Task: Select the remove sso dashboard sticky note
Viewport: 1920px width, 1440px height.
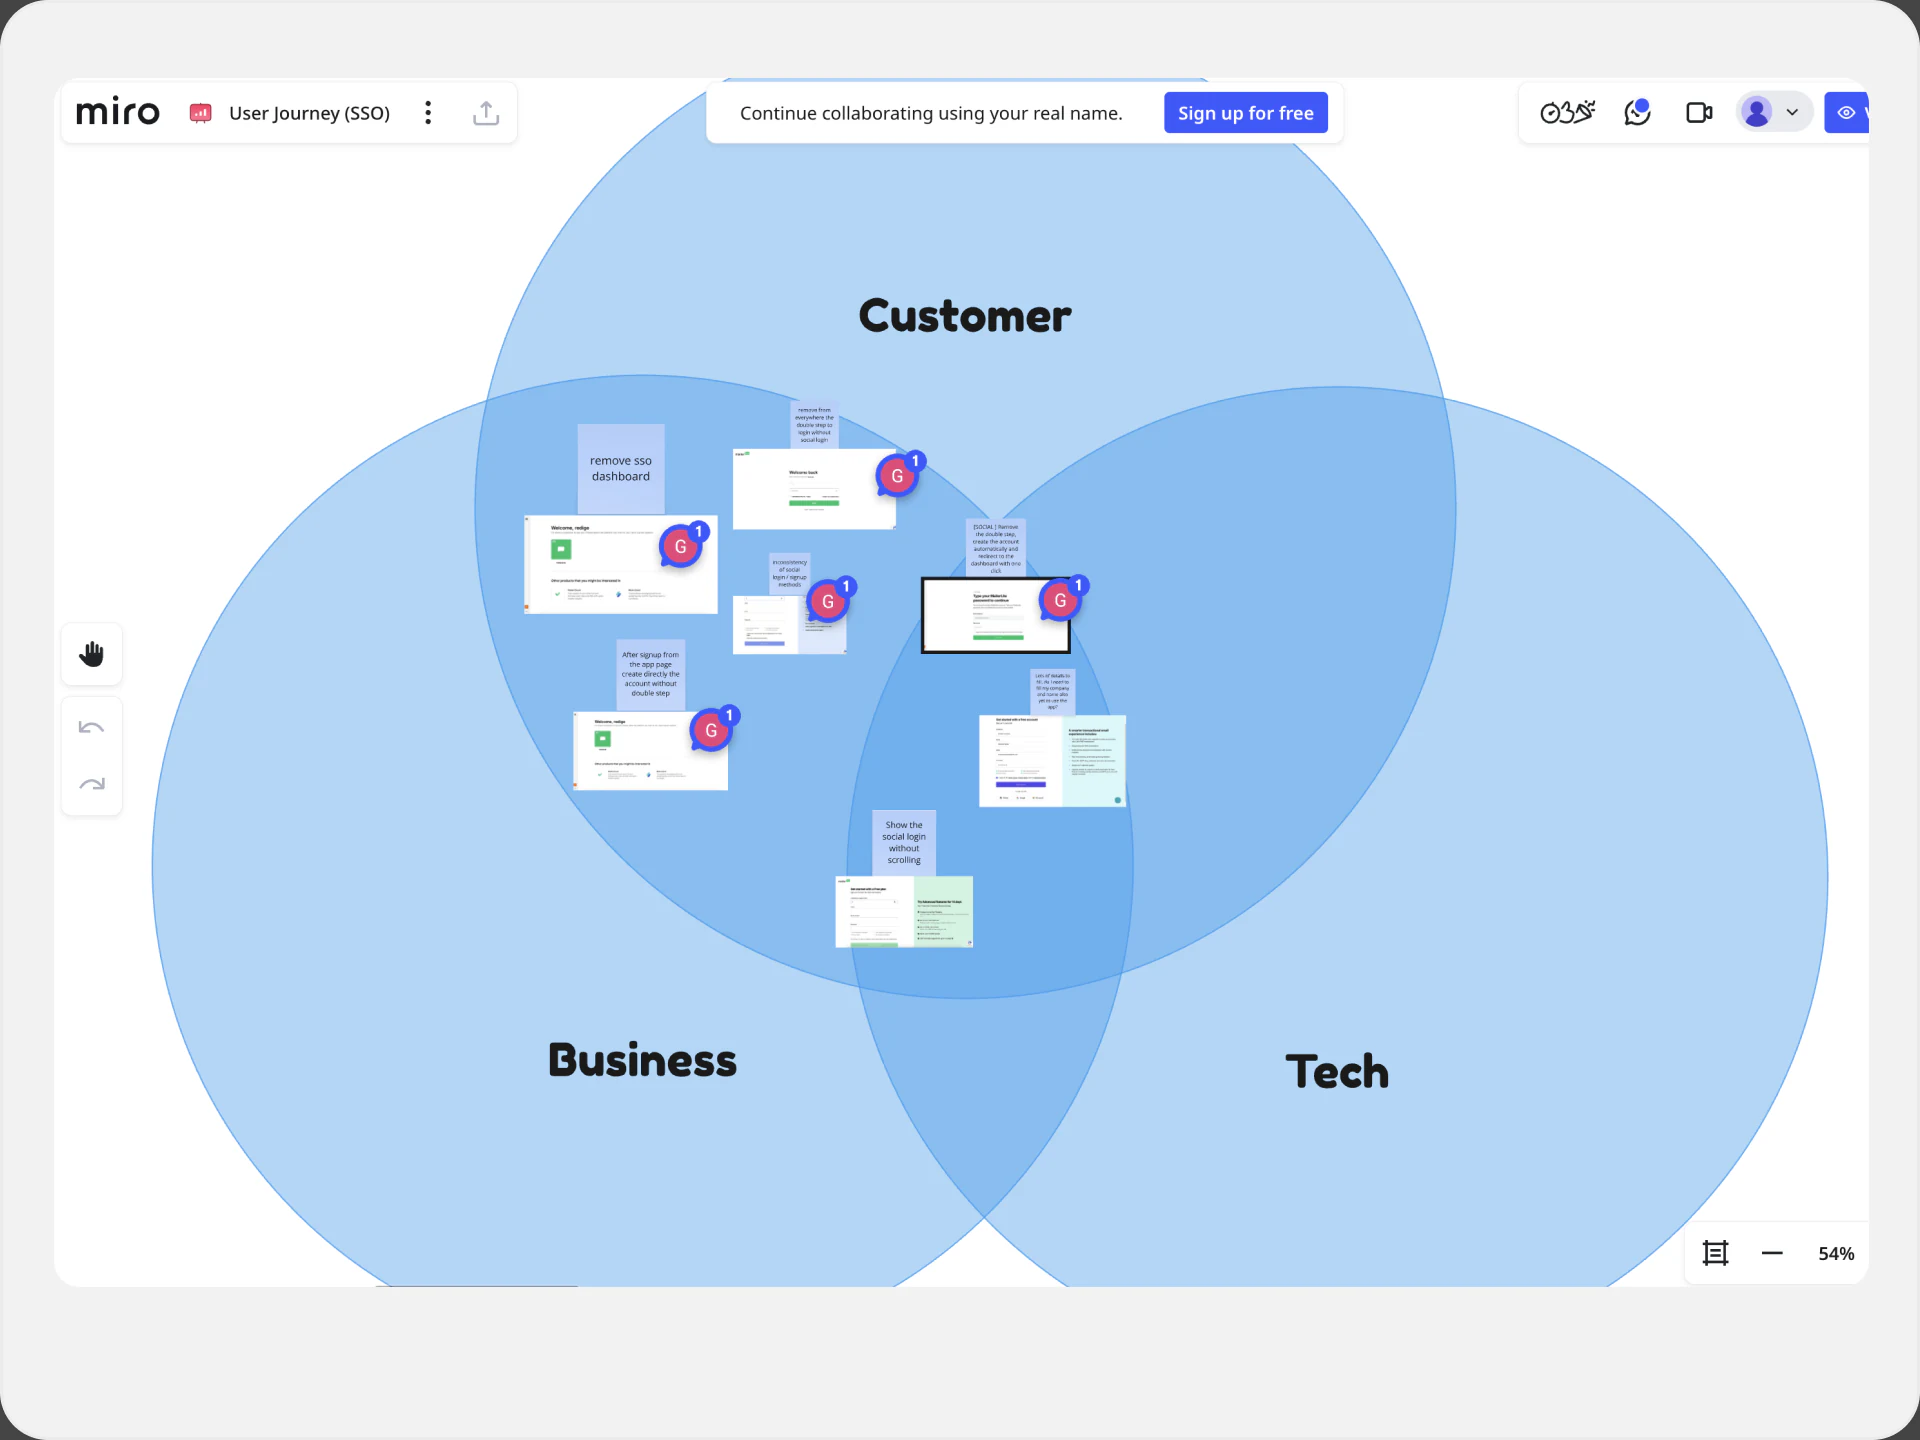Action: pos(621,468)
